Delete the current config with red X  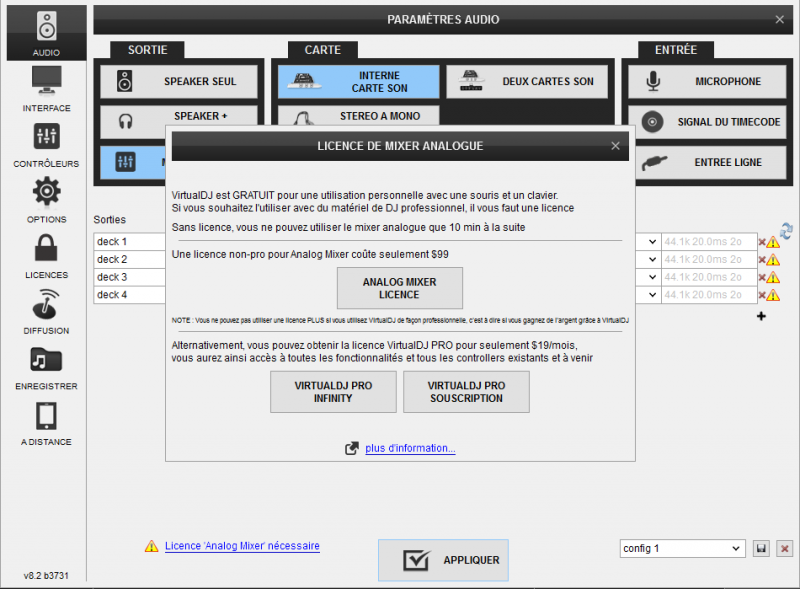[x=785, y=549]
